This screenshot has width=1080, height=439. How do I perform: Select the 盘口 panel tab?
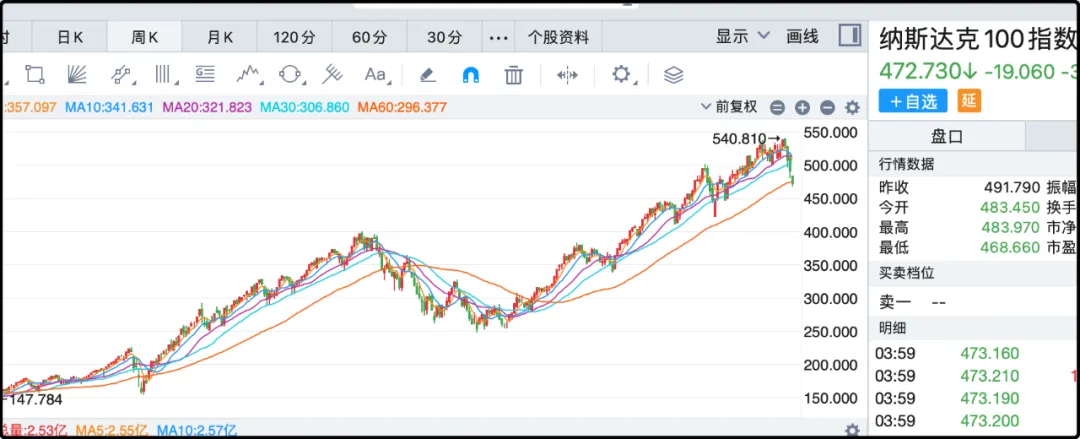[x=945, y=136]
